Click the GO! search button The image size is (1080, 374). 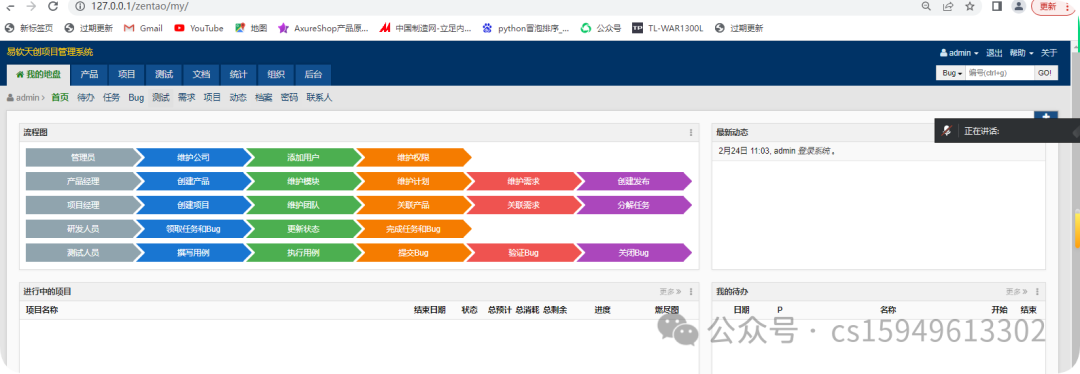1045,73
